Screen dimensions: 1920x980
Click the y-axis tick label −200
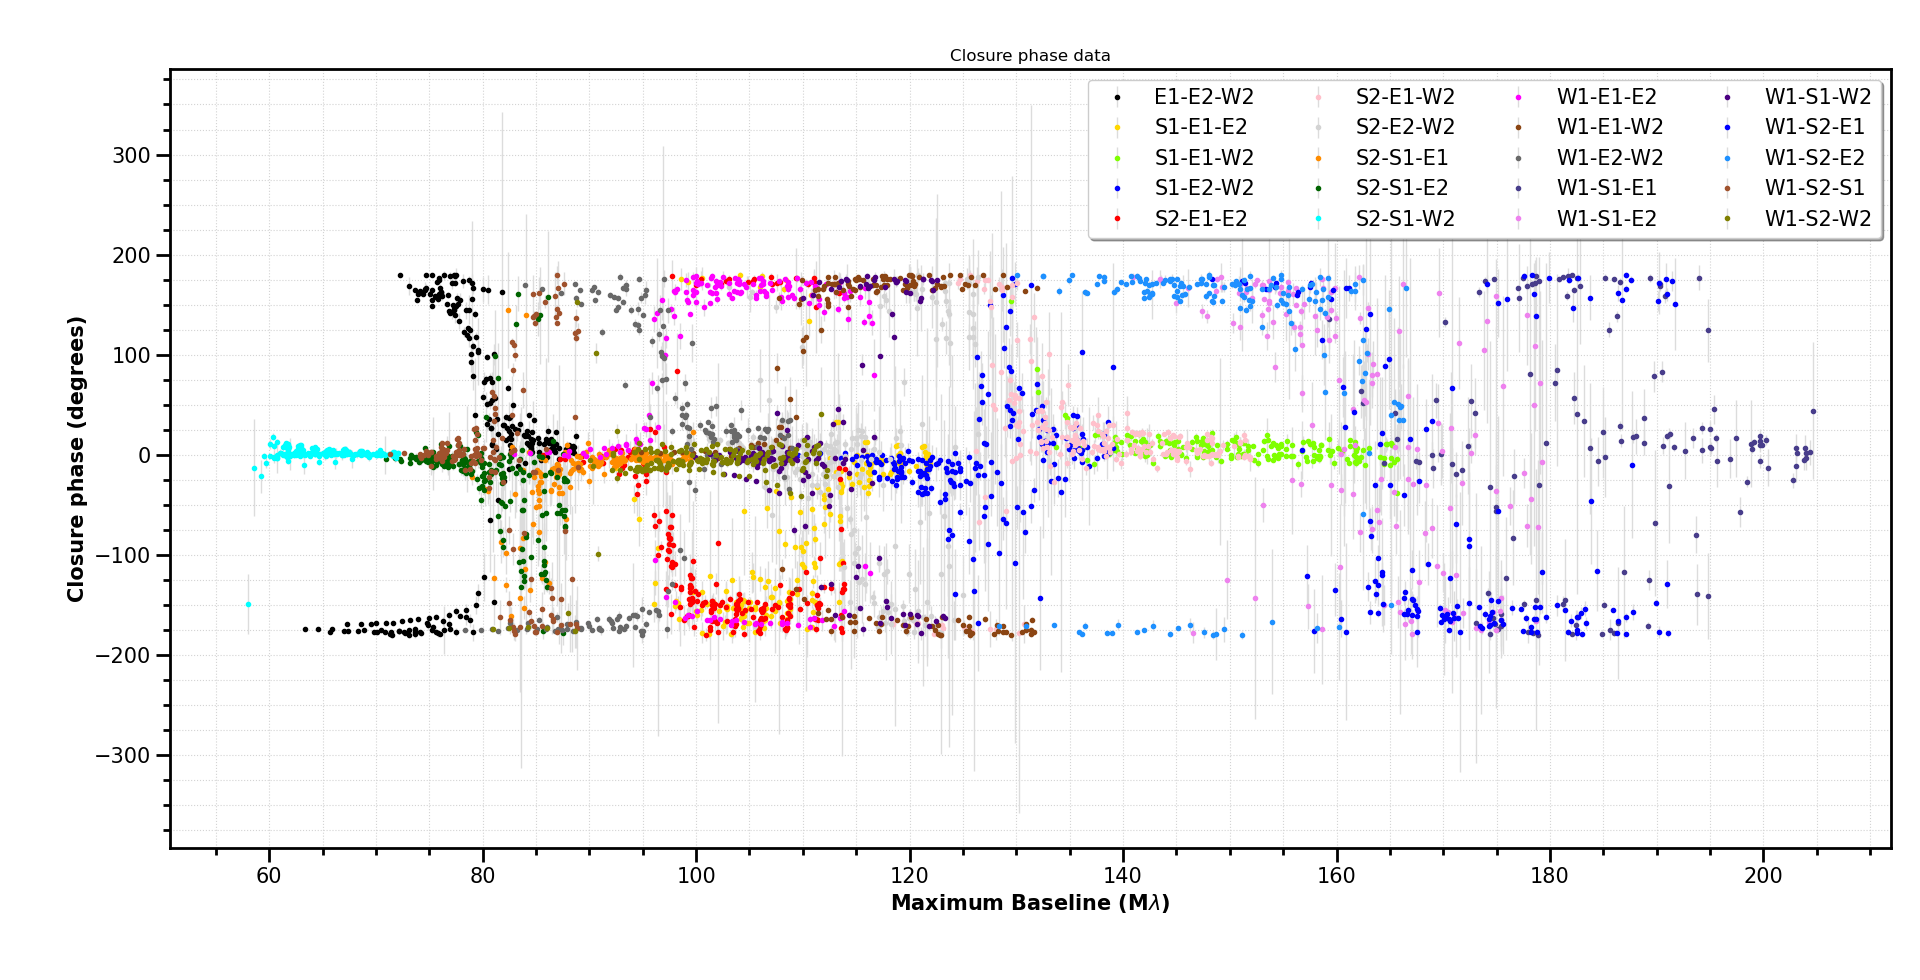123,656
